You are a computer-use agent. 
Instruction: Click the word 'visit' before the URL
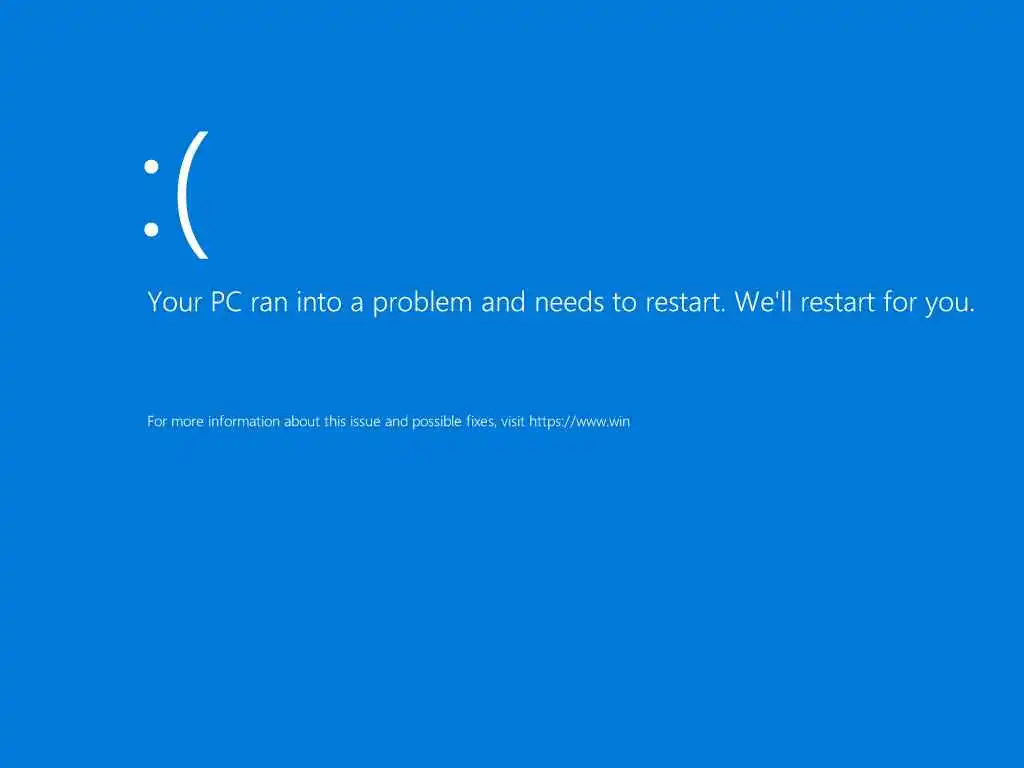coord(513,421)
